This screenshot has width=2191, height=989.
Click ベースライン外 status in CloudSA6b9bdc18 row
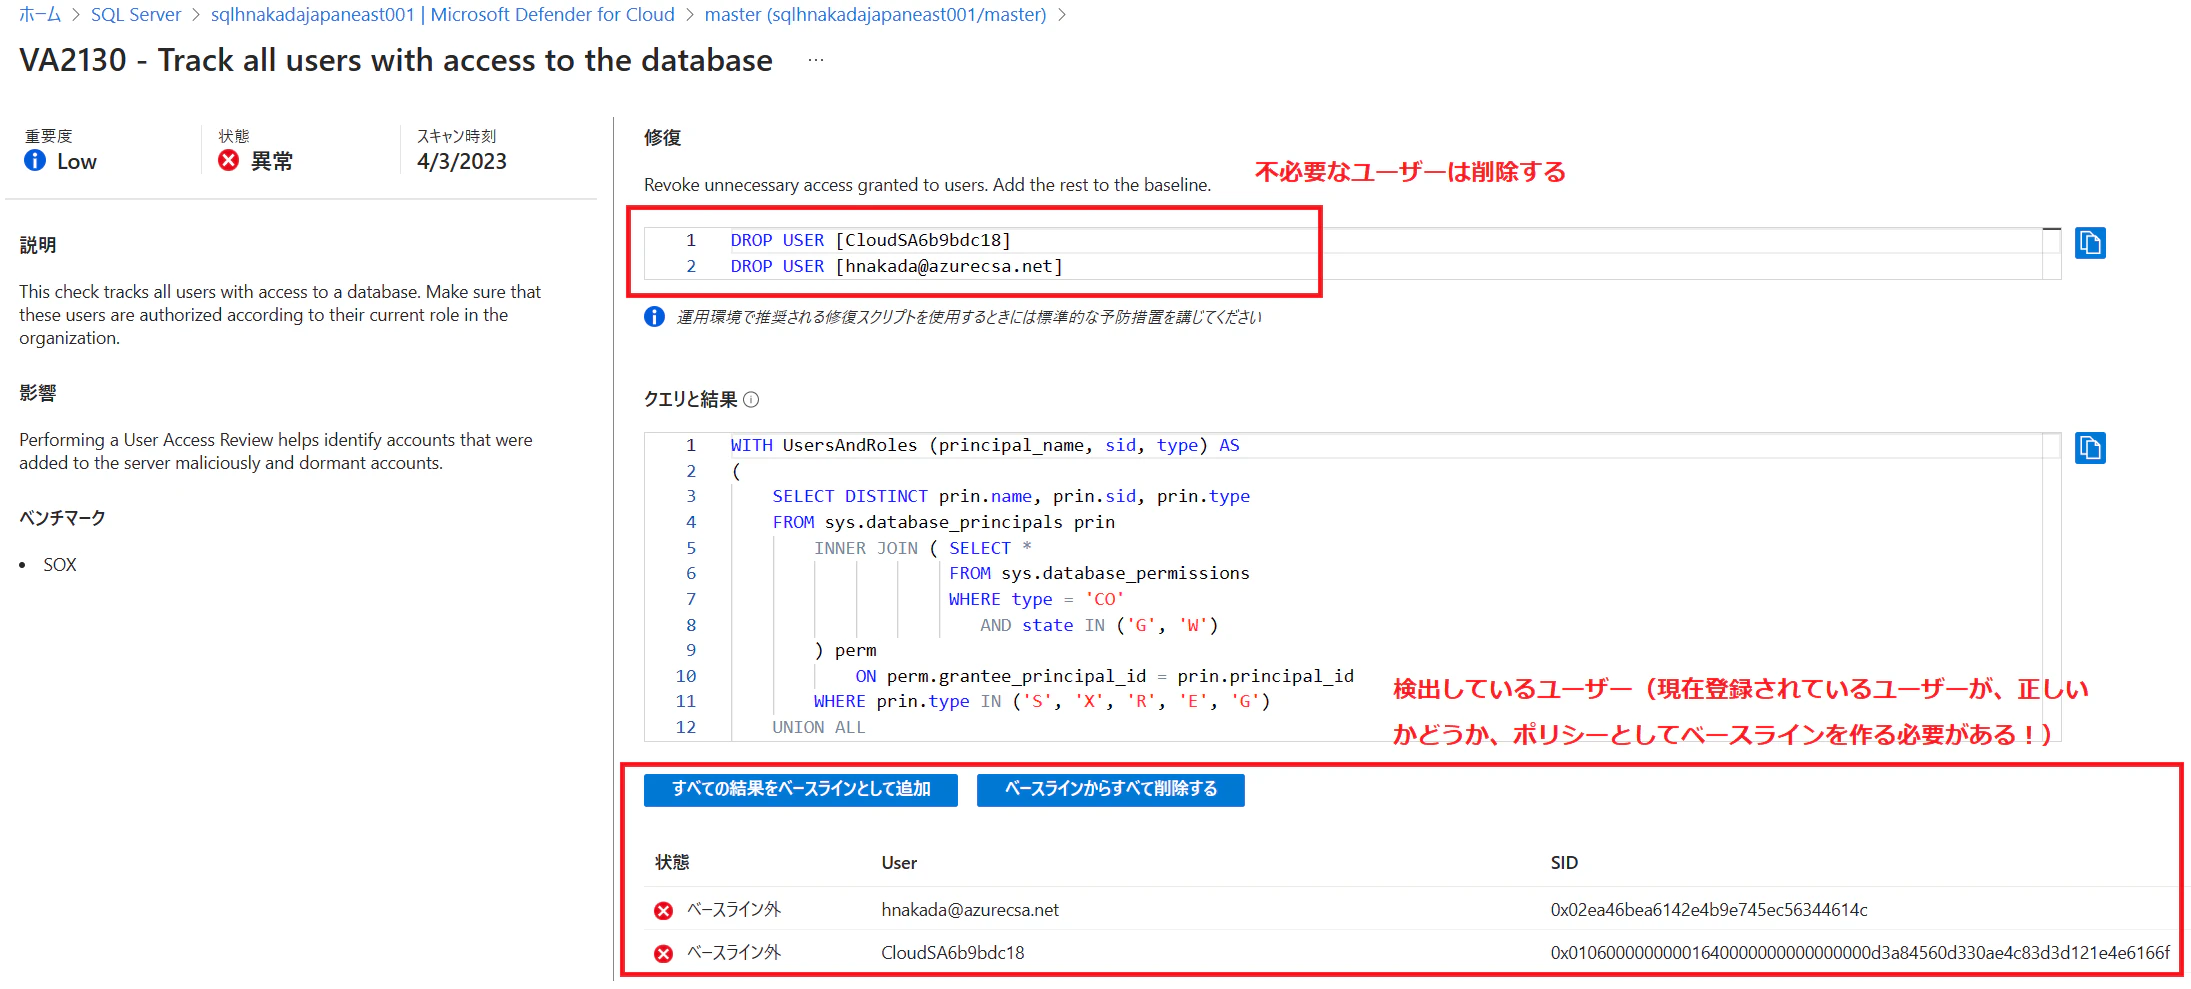(x=734, y=953)
